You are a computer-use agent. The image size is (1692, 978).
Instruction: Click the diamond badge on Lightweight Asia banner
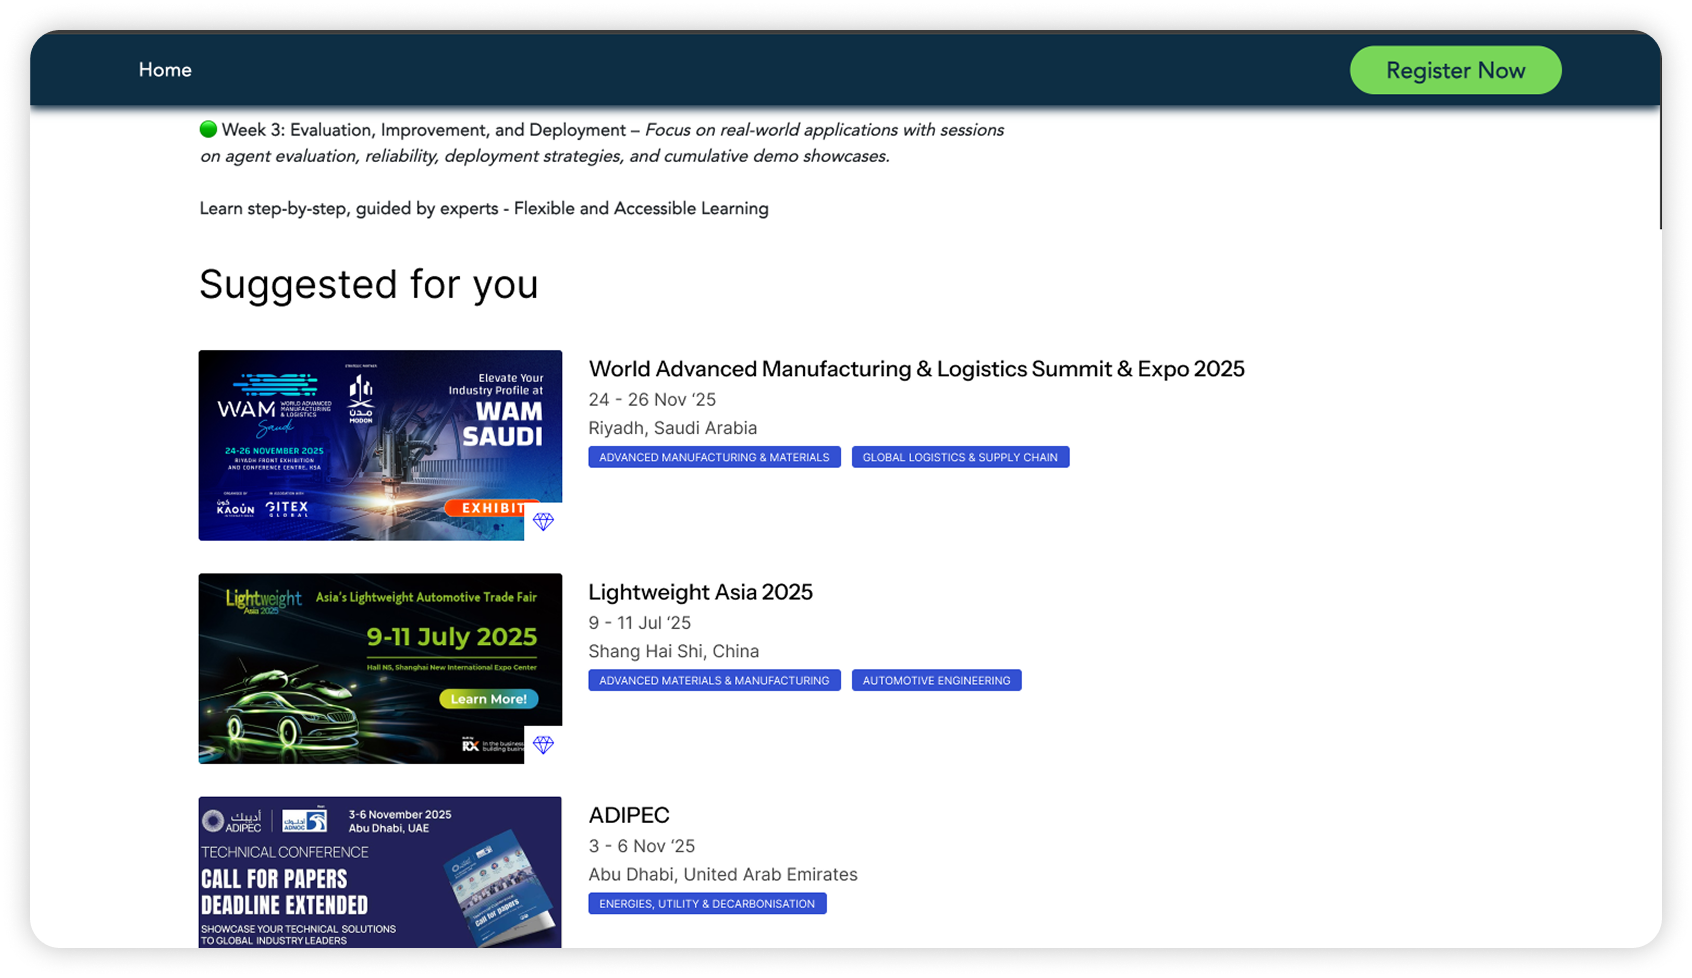coord(543,745)
